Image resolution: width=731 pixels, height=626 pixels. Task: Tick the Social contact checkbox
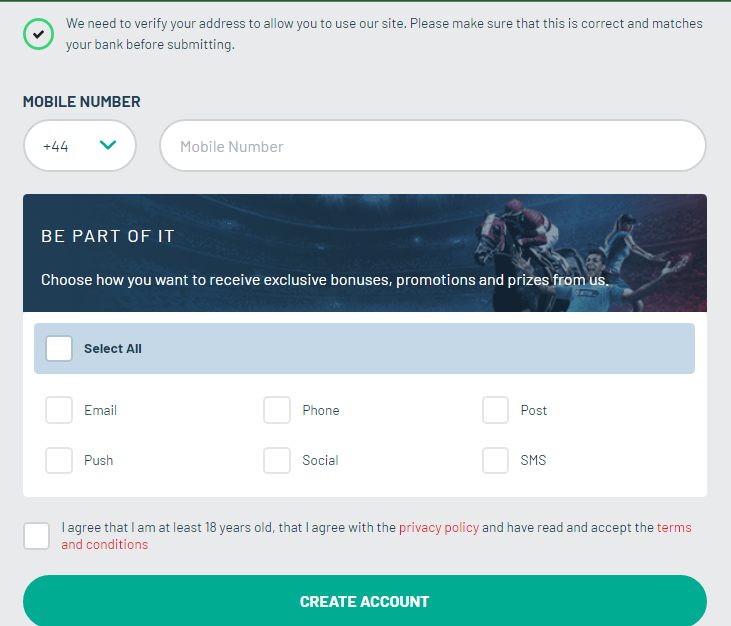coord(277,460)
